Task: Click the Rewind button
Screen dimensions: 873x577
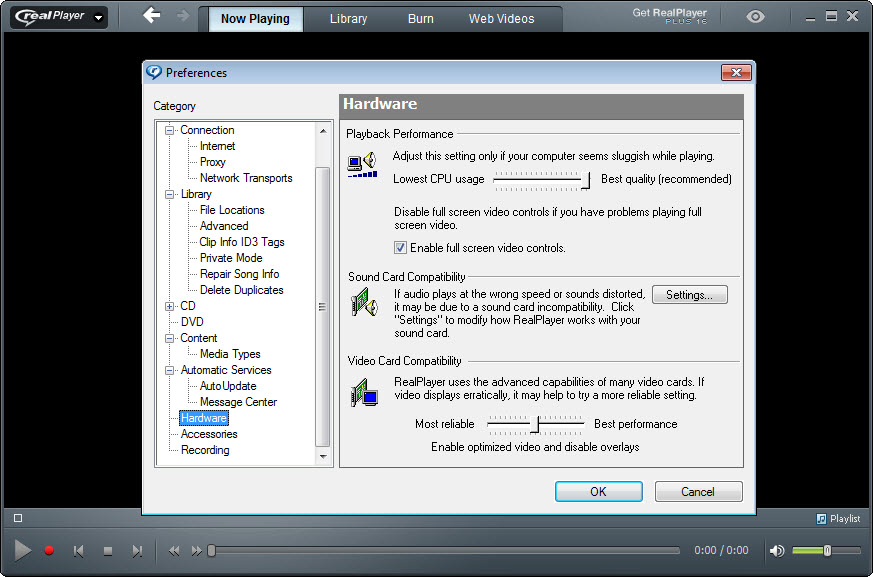Action: 174,551
